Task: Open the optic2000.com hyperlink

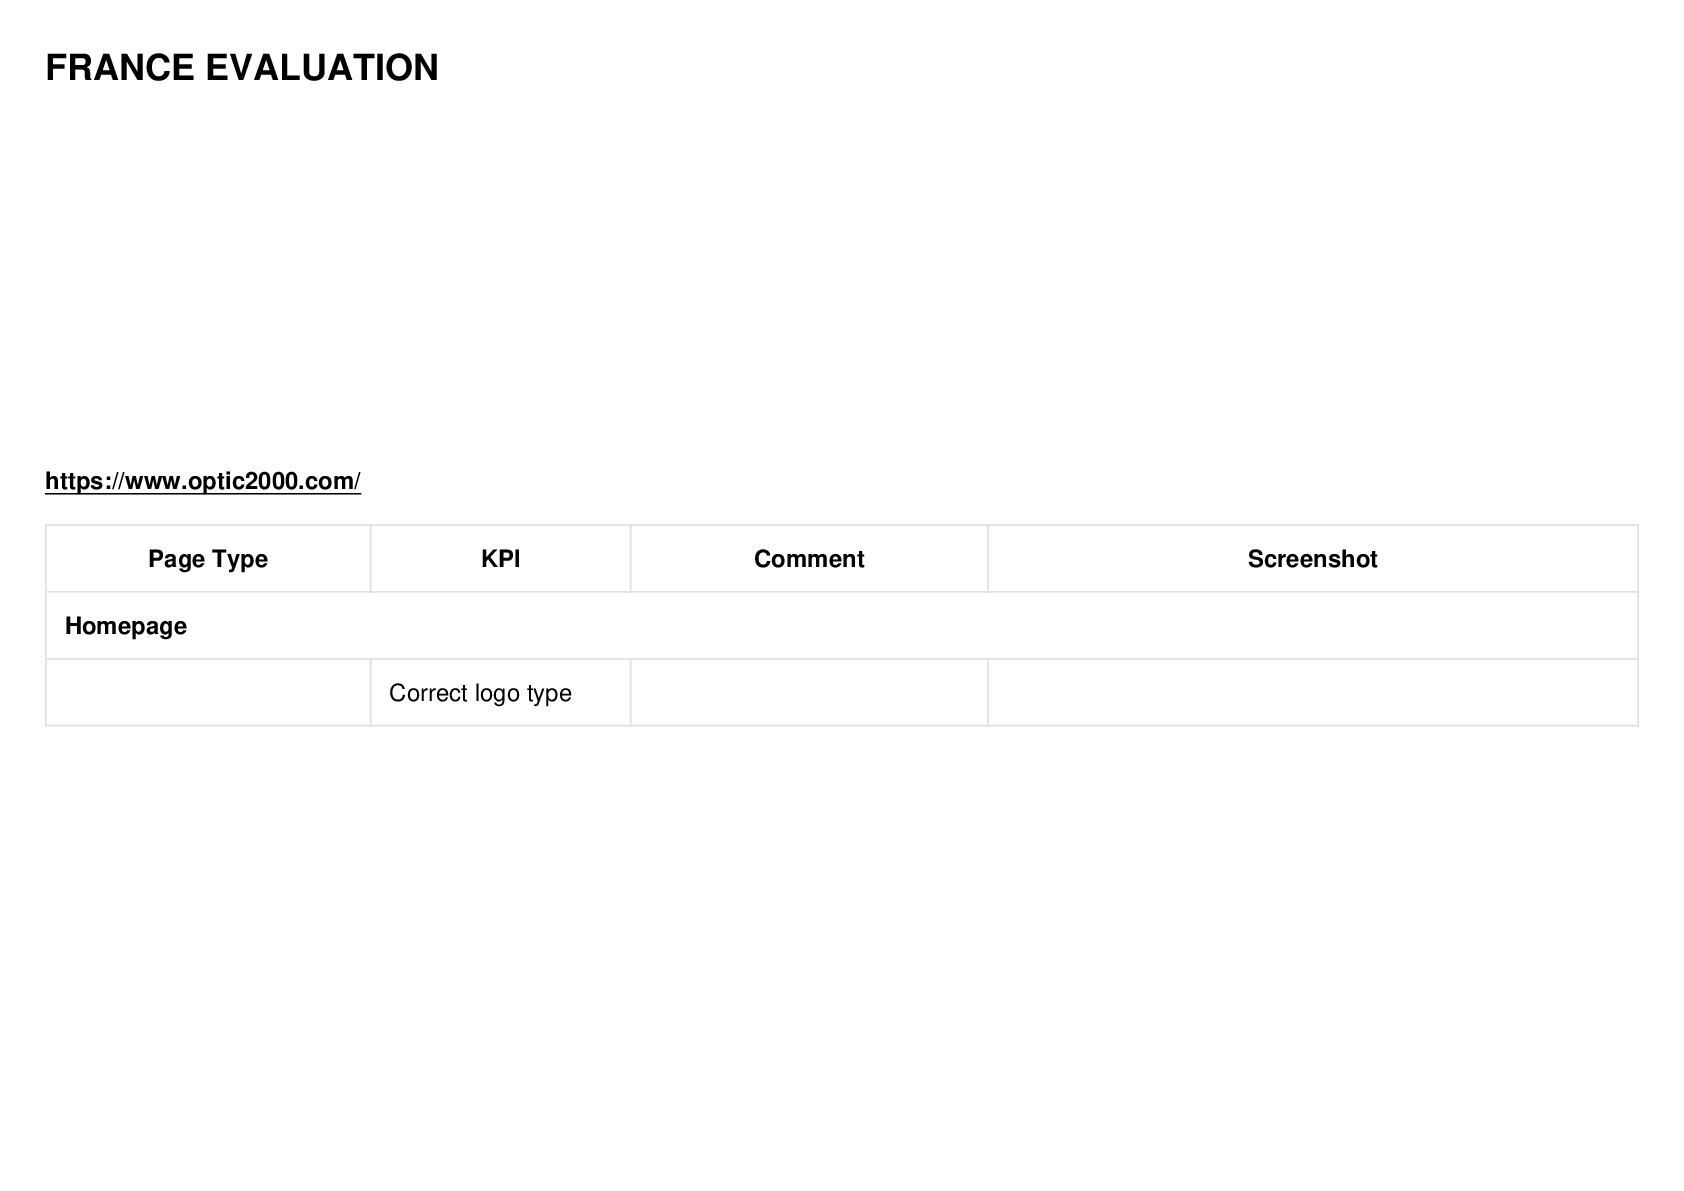Action: click(203, 481)
